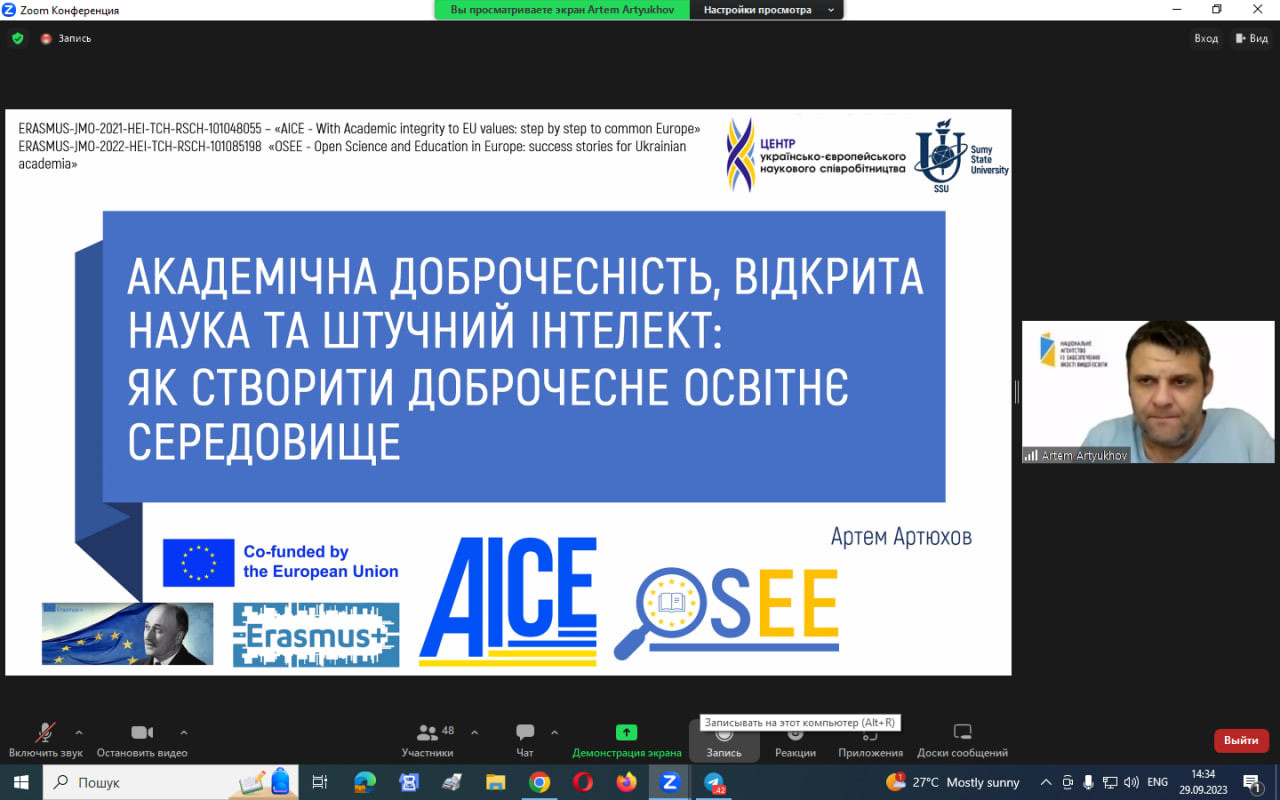Screen dimensions: 1280x800
Task: Click the red Запись recording indicator
Action: coord(66,38)
